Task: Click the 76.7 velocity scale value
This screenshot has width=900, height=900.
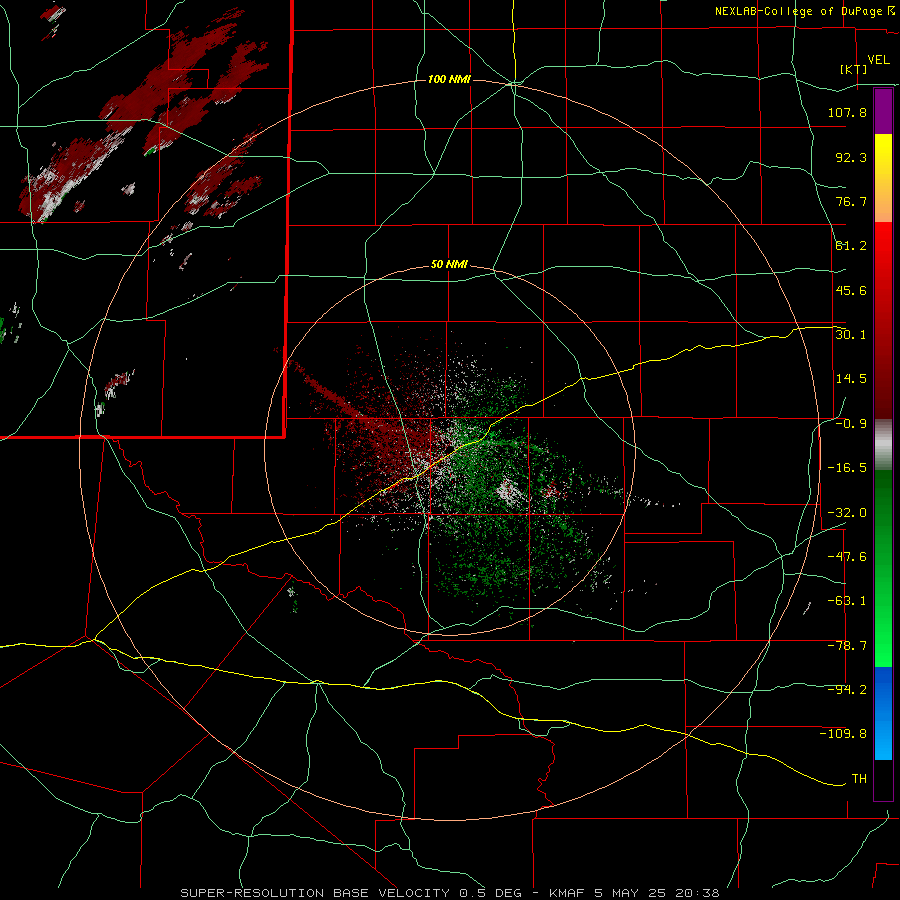Action: pos(851,201)
